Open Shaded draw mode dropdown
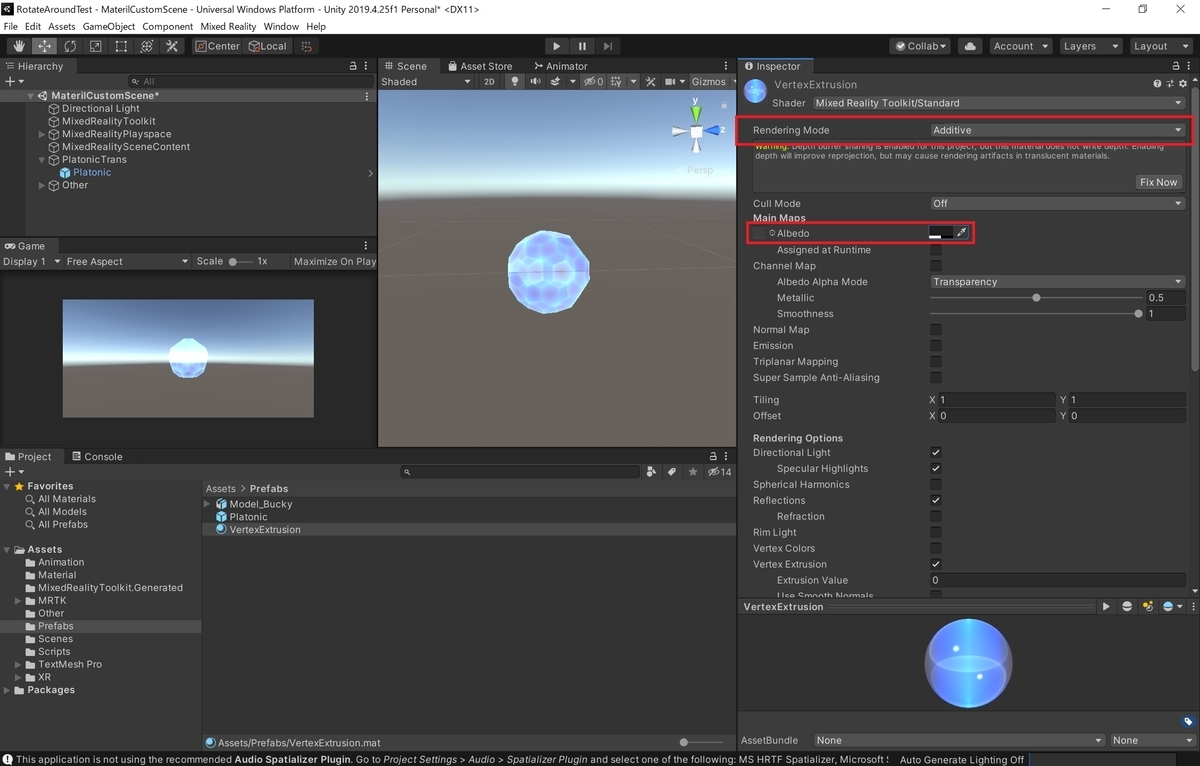This screenshot has height=766, width=1200. click(x=425, y=82)
